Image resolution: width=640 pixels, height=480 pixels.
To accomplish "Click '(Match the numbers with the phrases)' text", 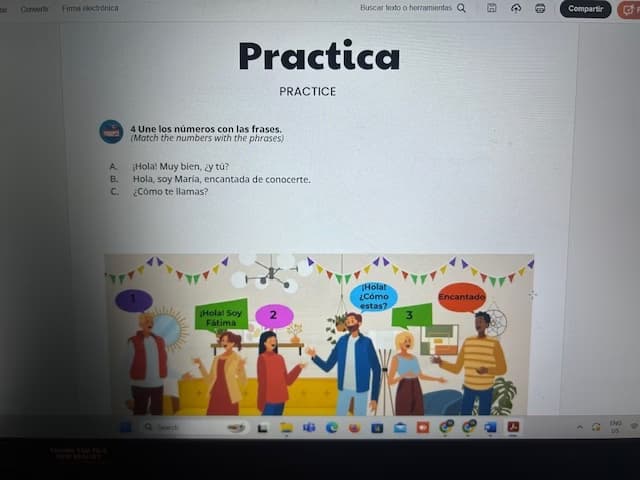I will (207, 138).
